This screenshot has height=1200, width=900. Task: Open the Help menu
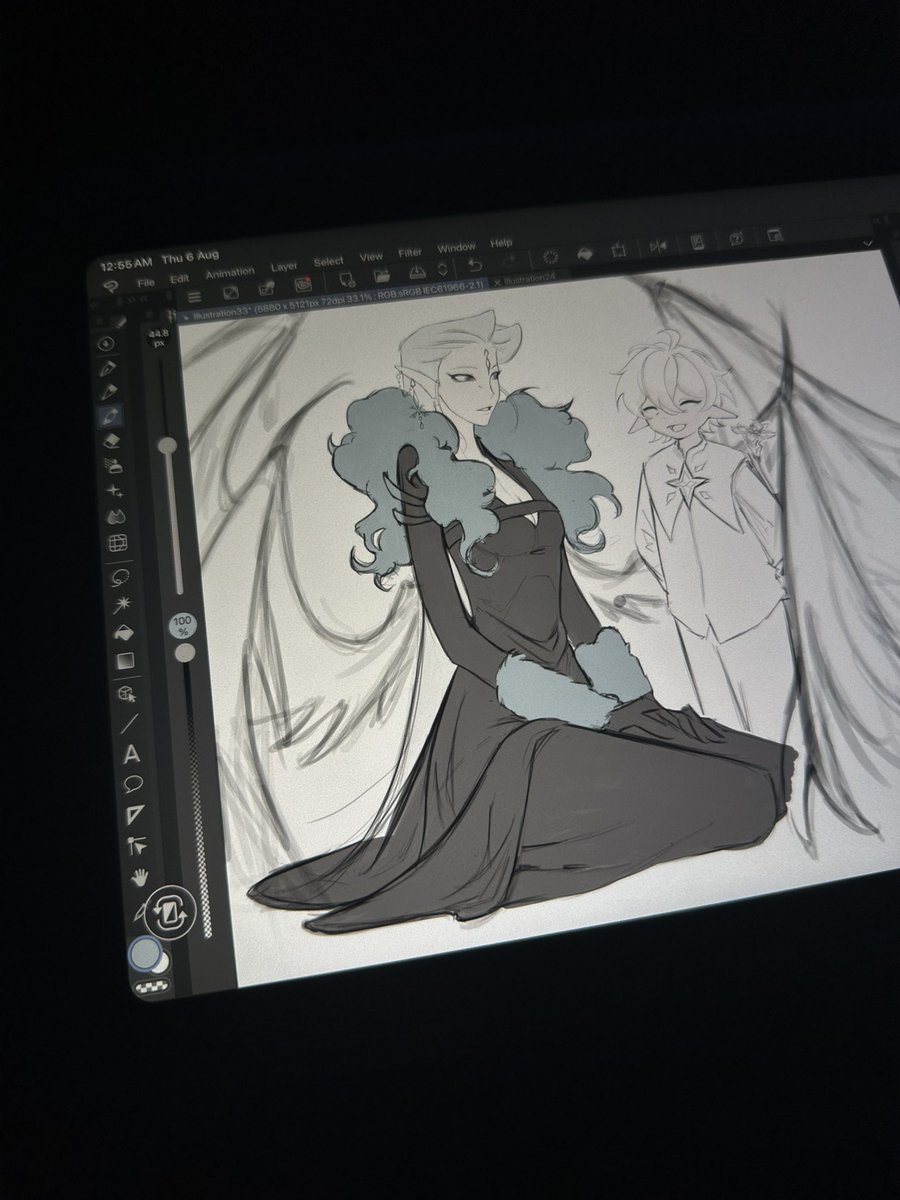[502, 243]
